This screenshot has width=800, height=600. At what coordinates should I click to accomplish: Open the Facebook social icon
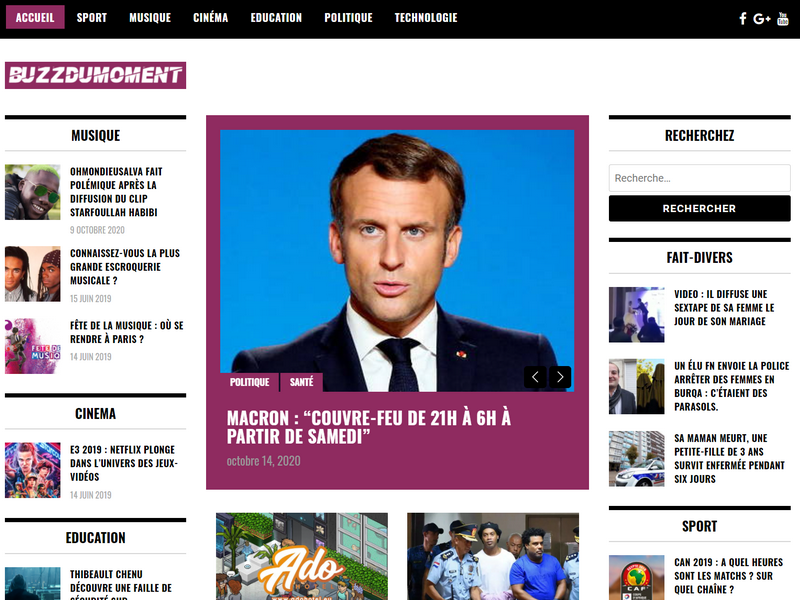pyautogui.click(x=743, y=19)
